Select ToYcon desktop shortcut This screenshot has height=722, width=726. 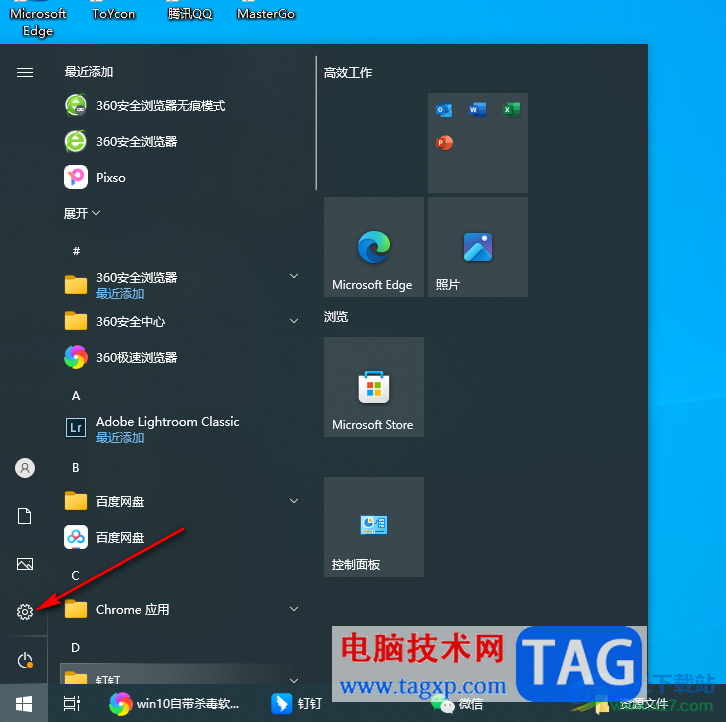114,11
